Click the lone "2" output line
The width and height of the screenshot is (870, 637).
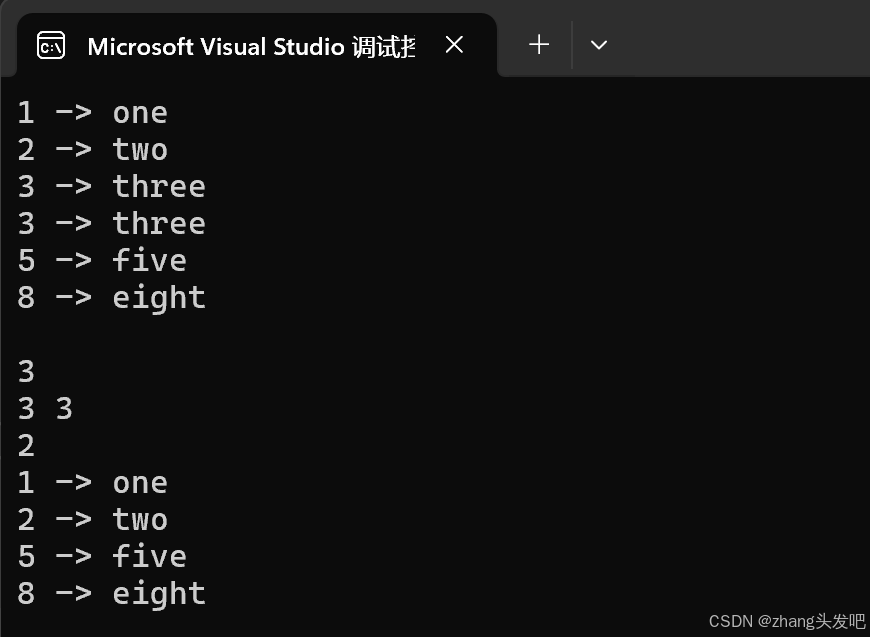pos(26,446)
